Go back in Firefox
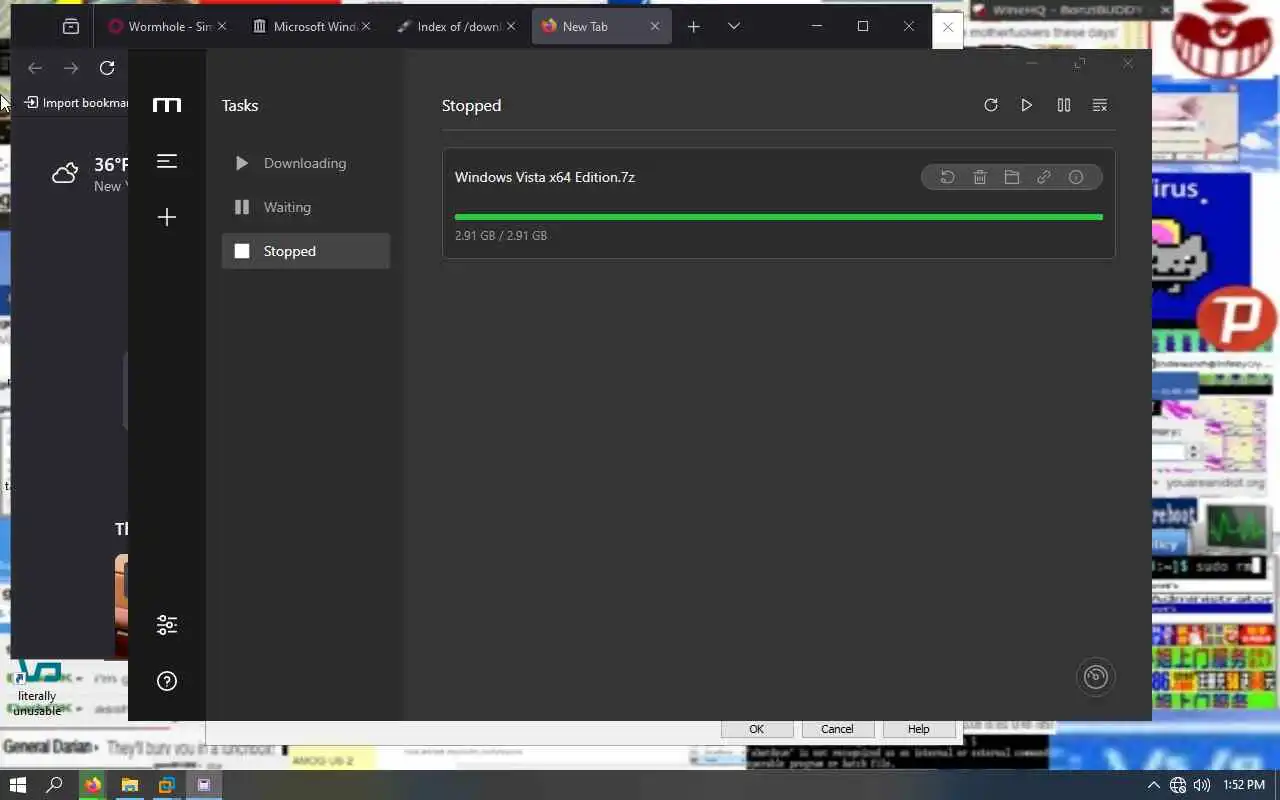 (35, 68)
